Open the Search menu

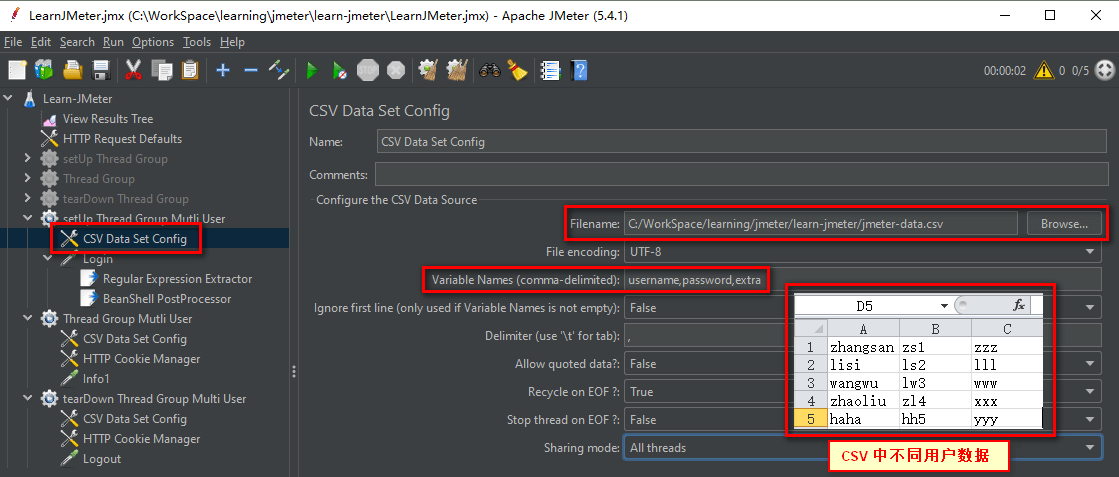coord(77,42)
